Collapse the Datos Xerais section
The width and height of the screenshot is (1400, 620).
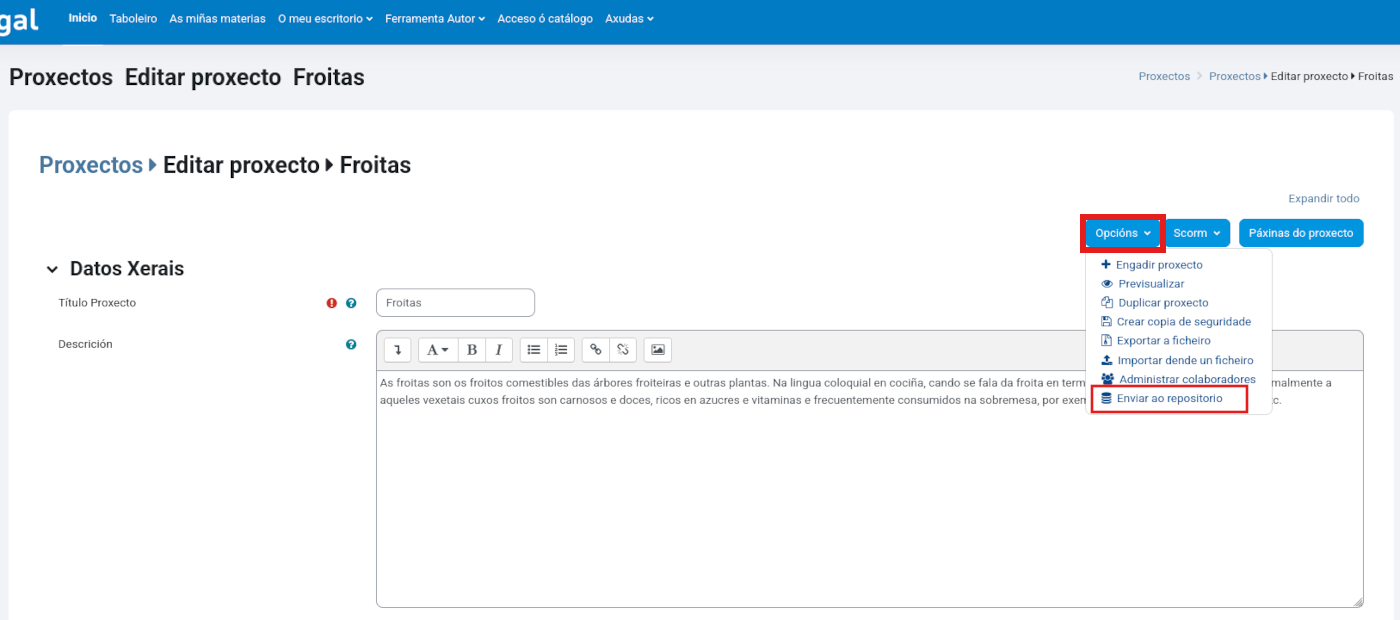52,270
